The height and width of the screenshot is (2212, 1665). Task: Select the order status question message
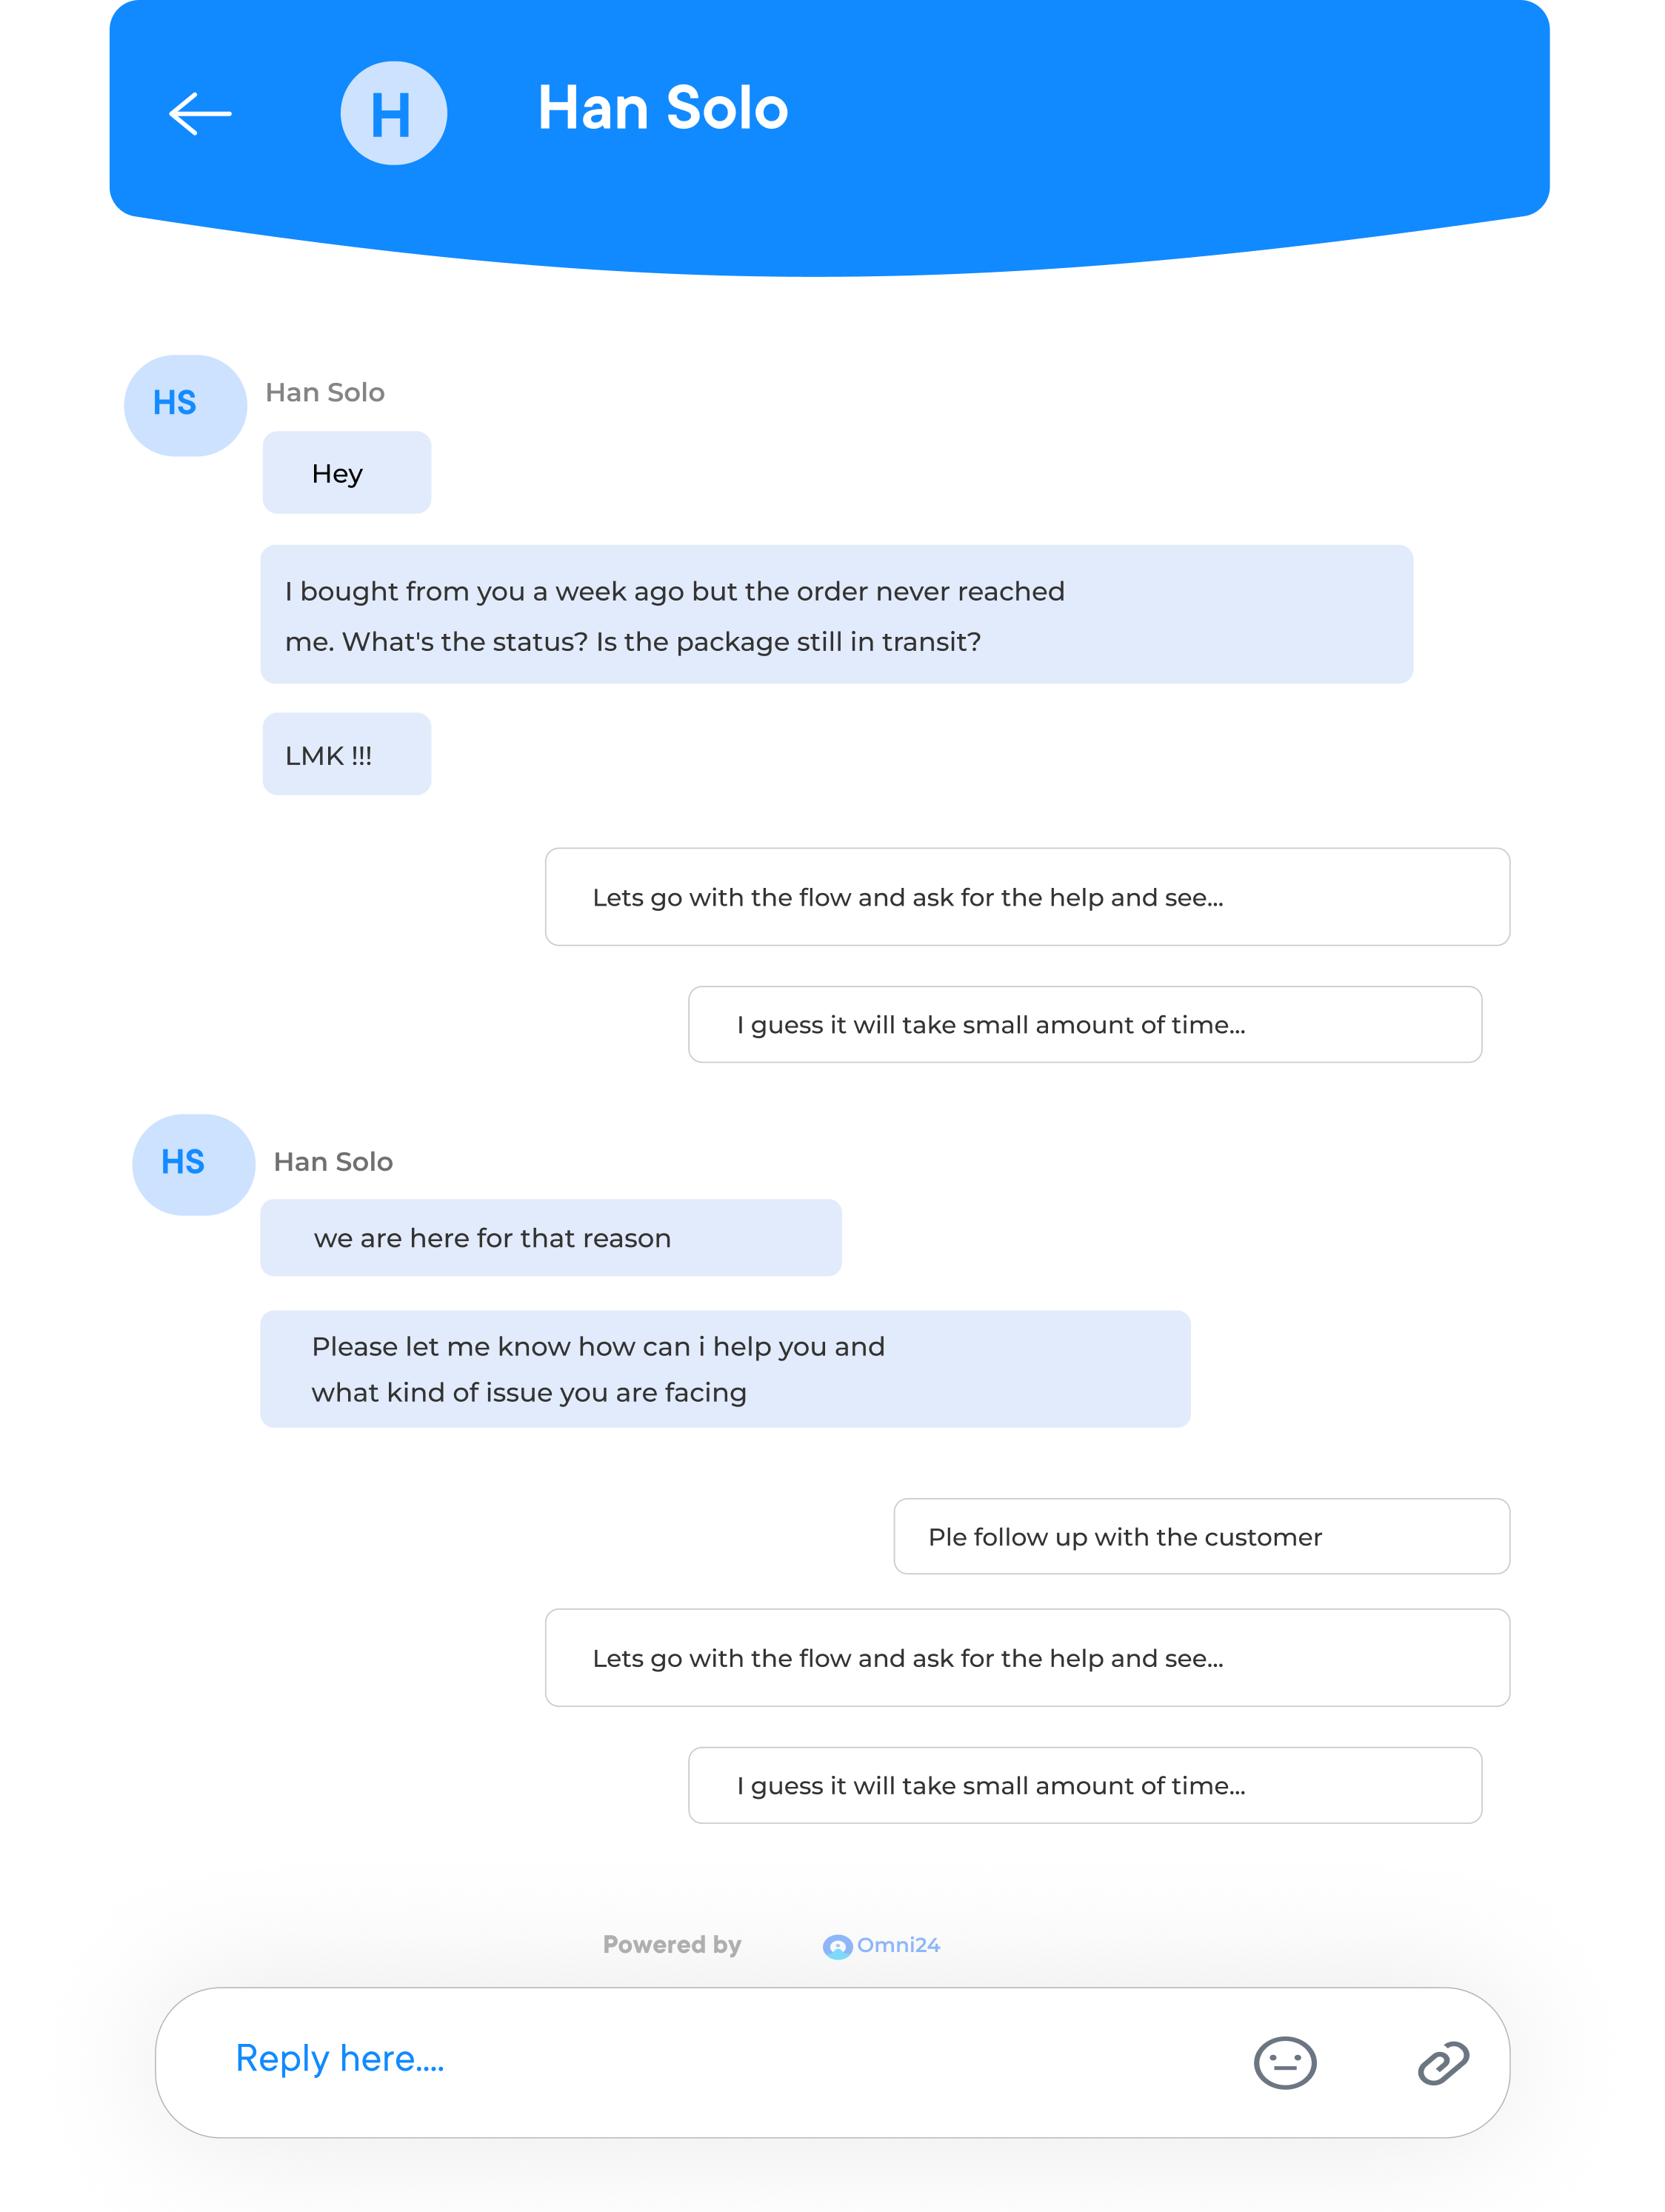point(836,614)
